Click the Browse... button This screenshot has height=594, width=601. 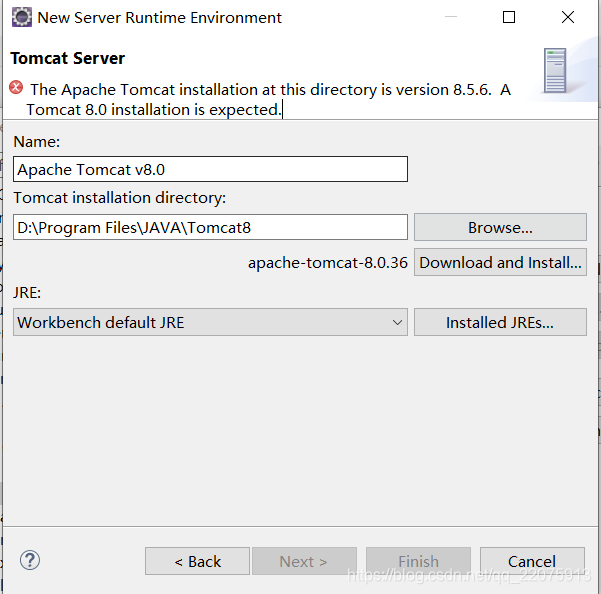tap(500, 227)
